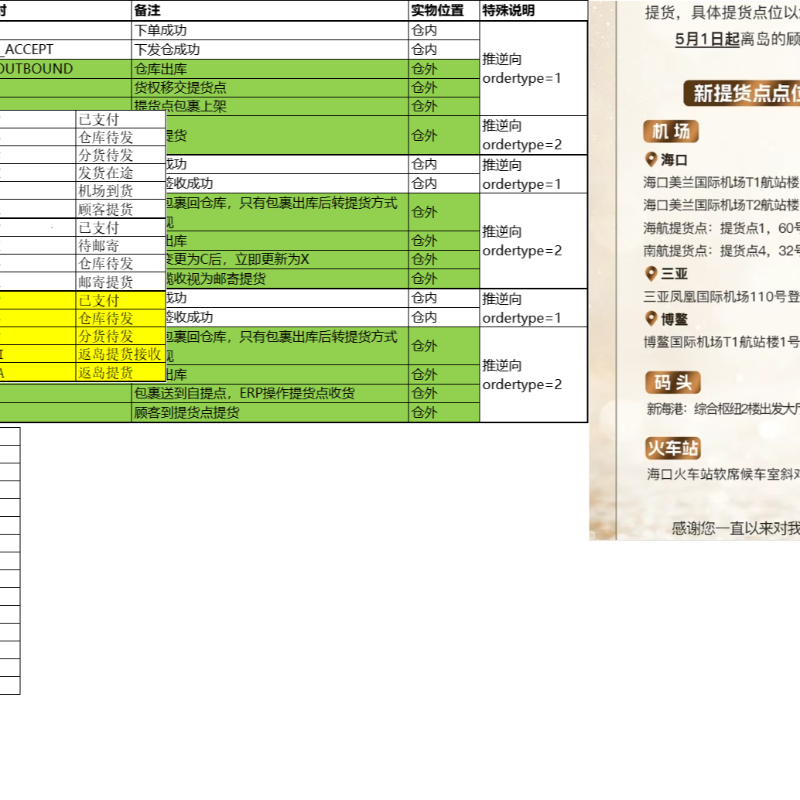Click the location pin icon beside 三亚

[x=651, y=273]
